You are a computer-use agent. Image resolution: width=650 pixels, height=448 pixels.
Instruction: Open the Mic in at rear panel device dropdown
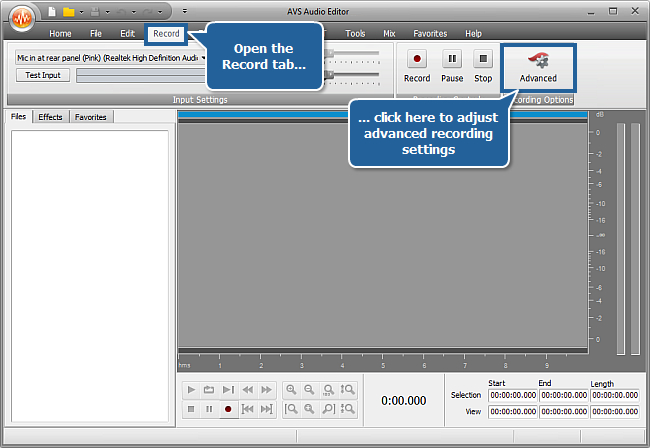(x=111, y=58)
